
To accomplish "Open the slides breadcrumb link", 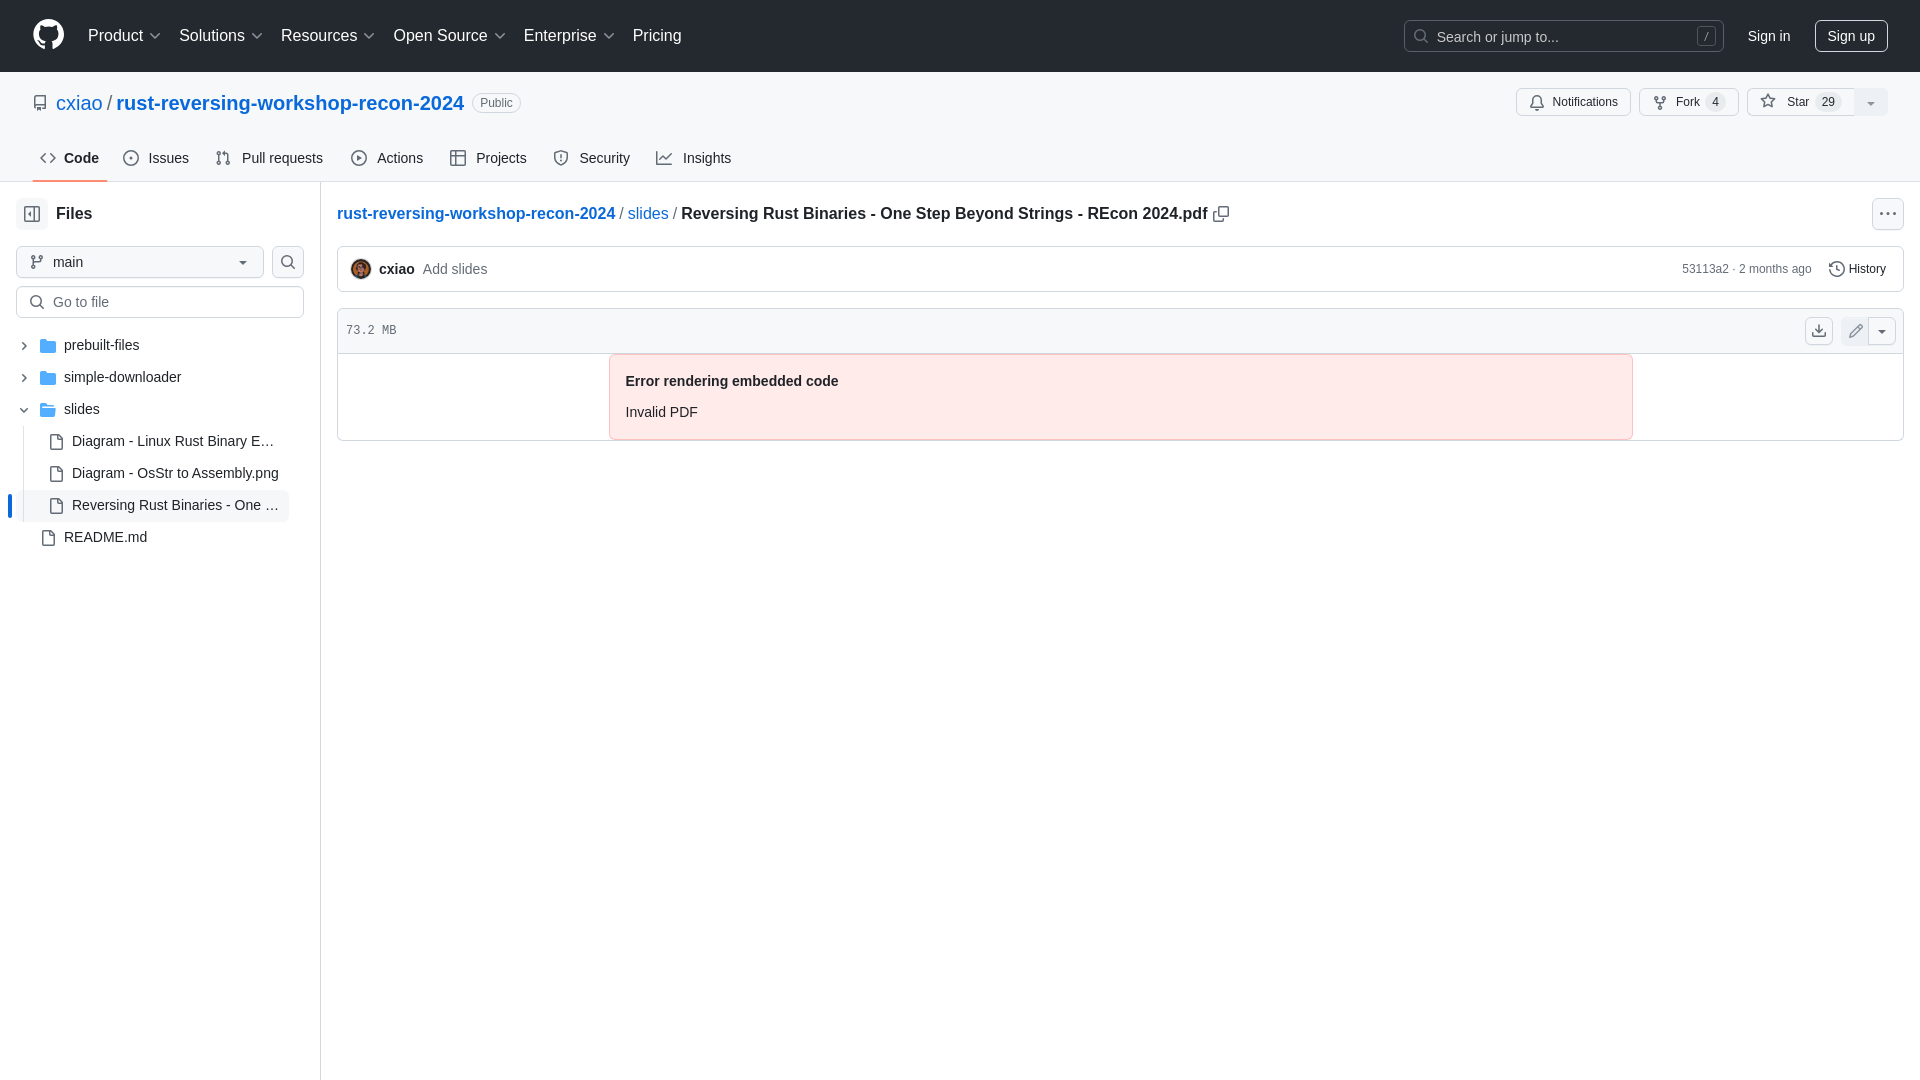I will (x=648, y=214).
